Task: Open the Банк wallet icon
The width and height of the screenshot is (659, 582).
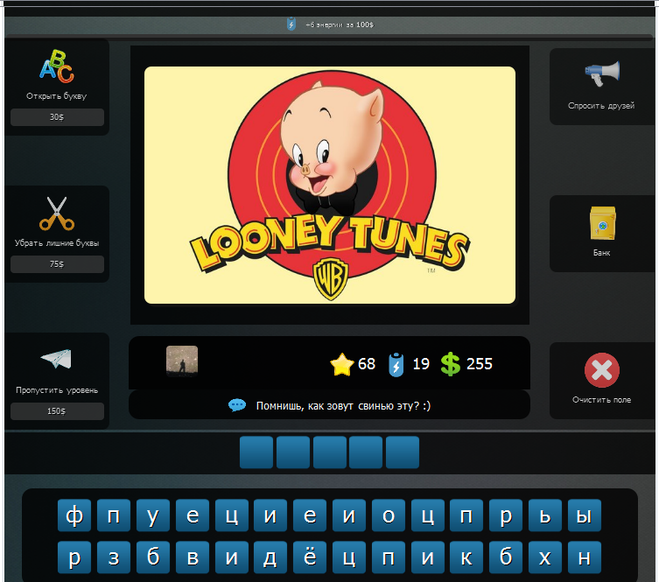Action: click(602, 223)
